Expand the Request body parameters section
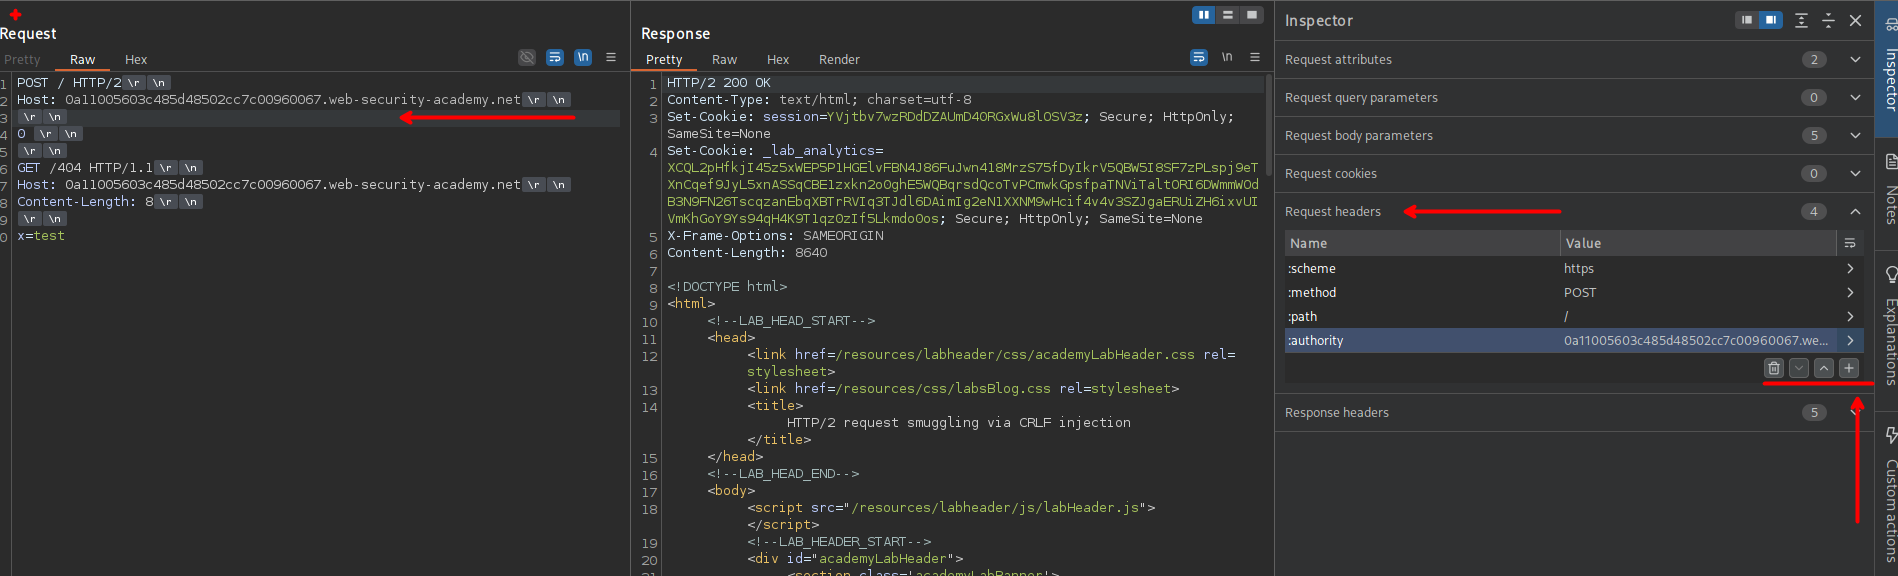Image resolution: width=1898 pixels, height=576 pixels. (1855, 136)
